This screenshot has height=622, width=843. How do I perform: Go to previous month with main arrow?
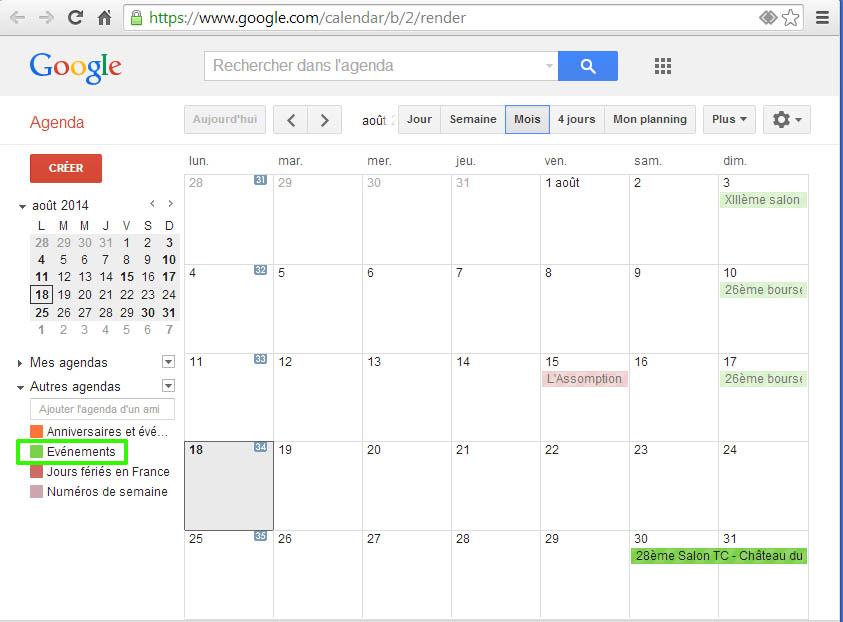tap(291, 120)
